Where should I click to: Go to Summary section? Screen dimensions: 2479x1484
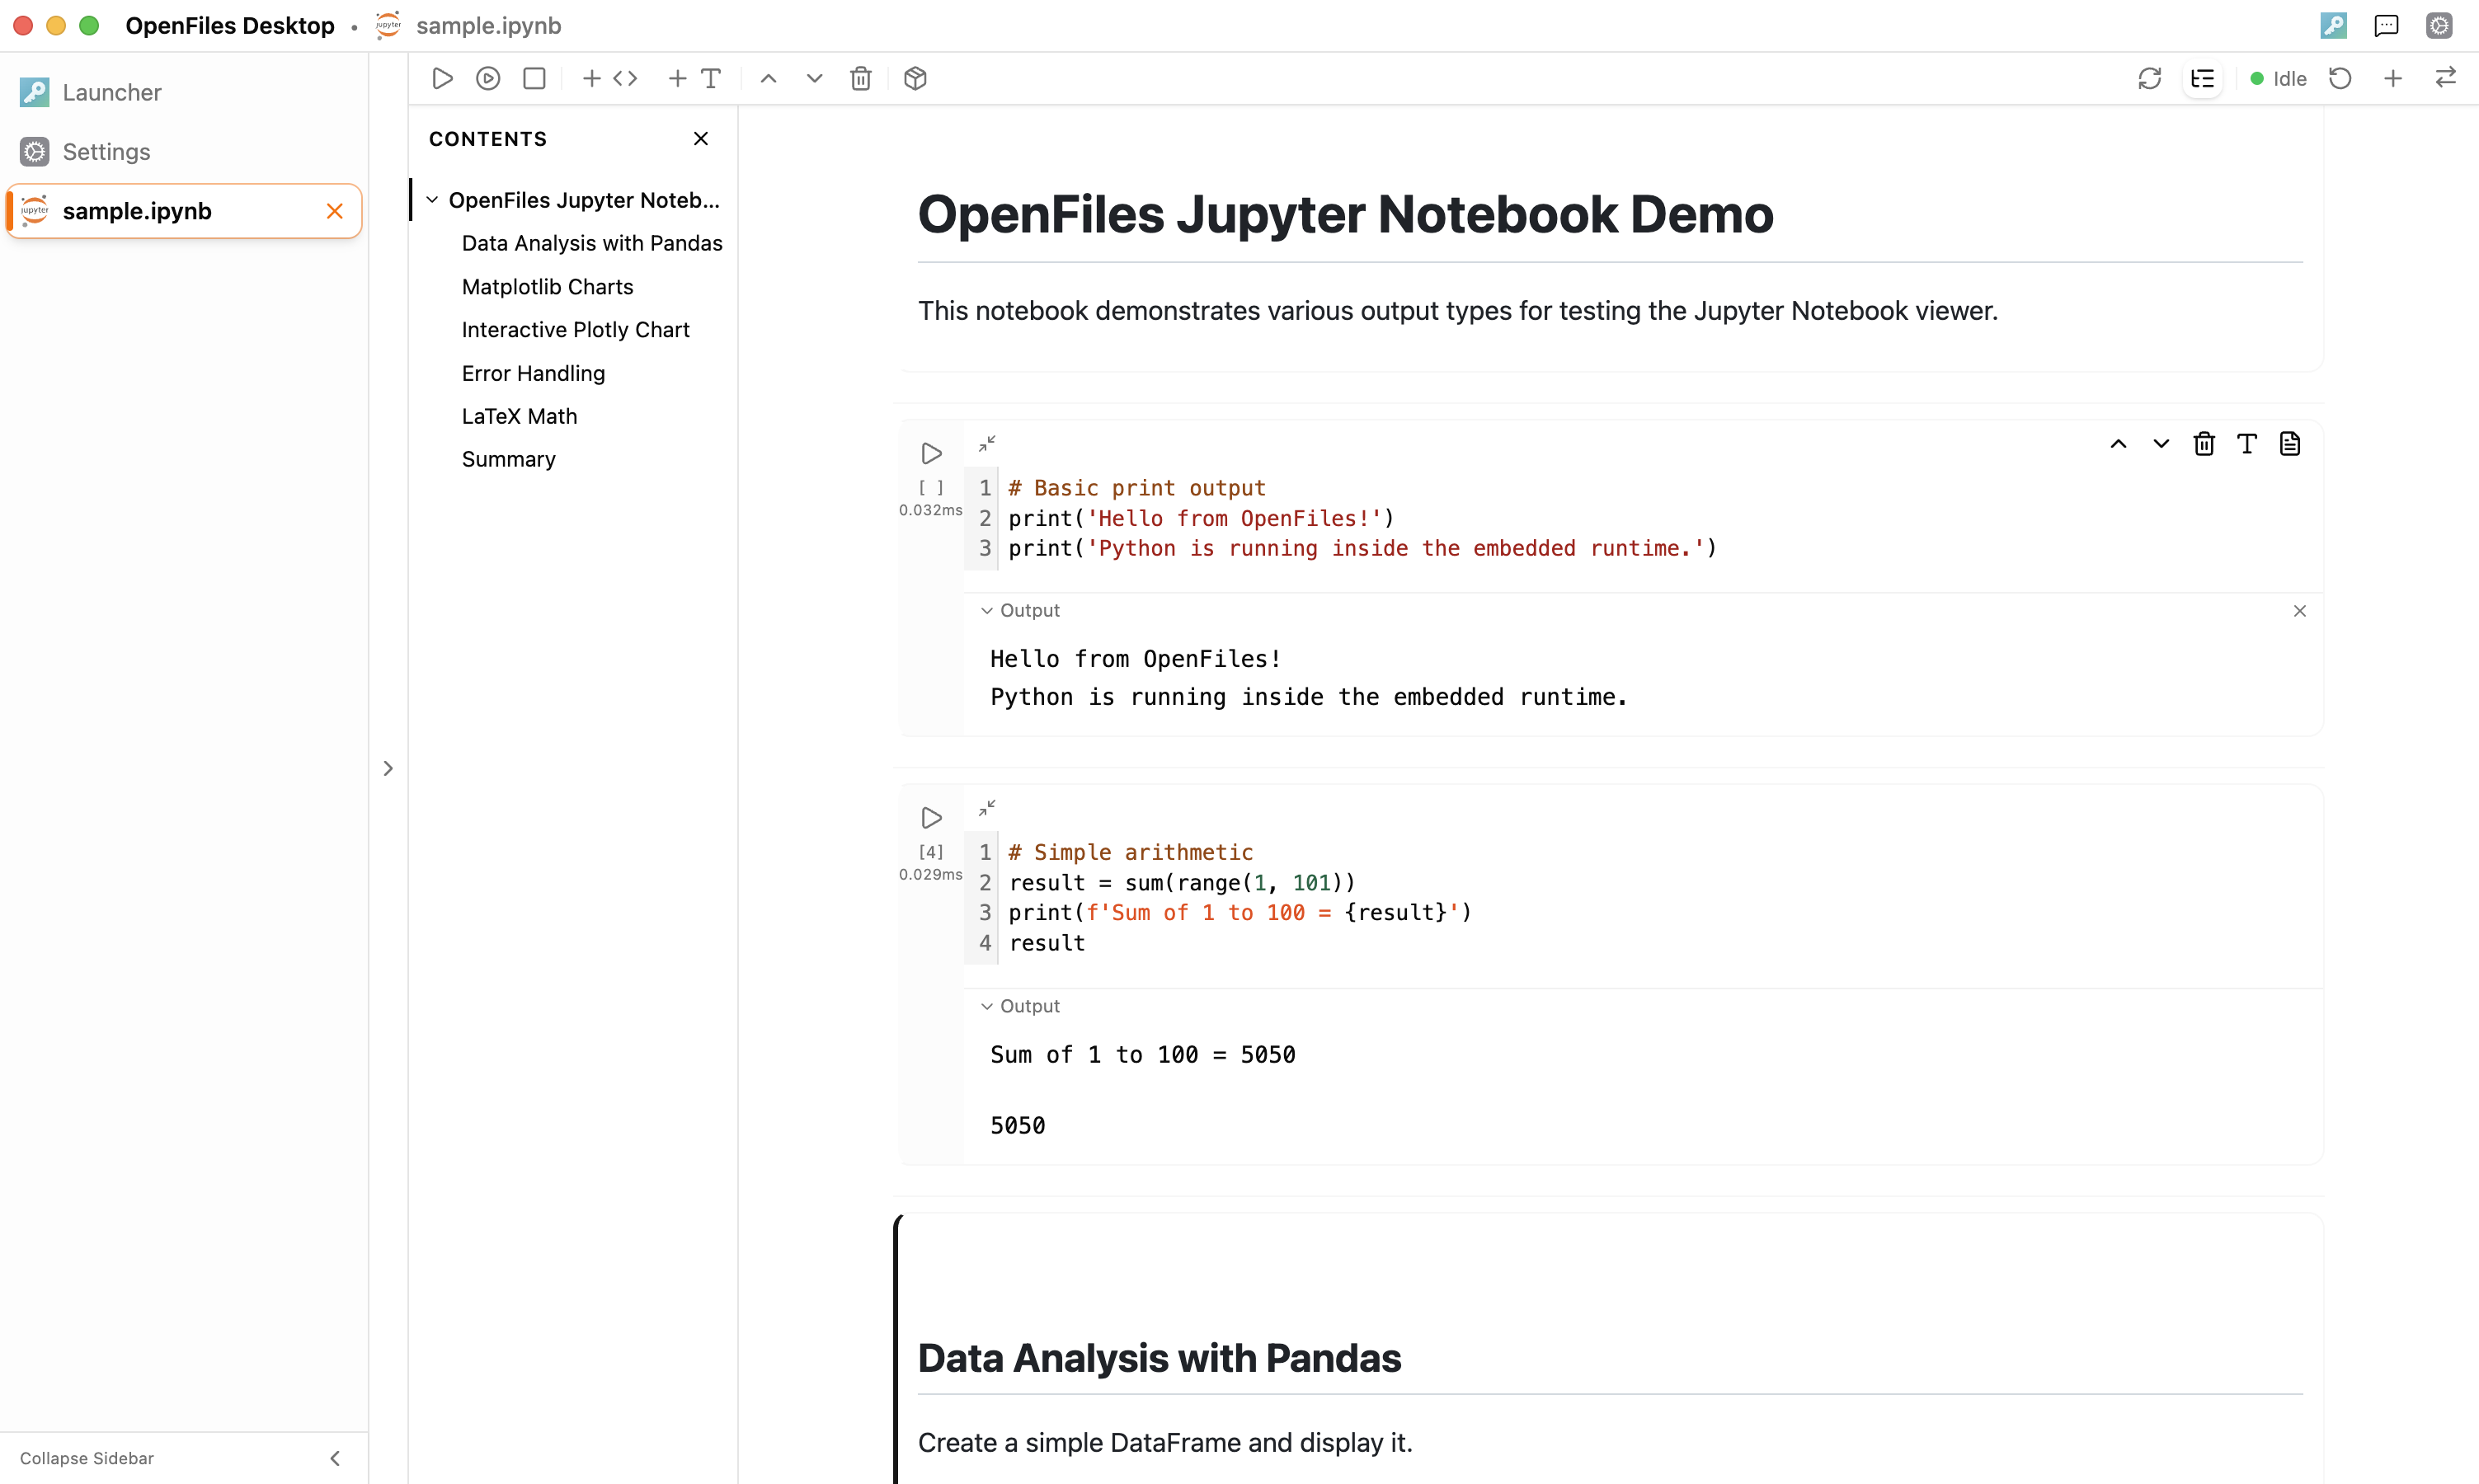(508, 459)
